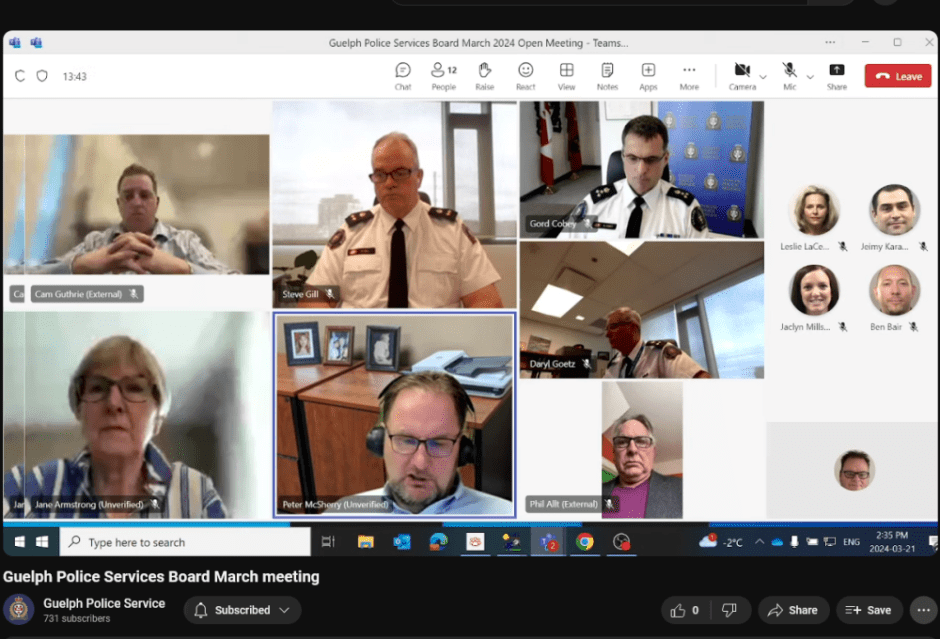Expand the Mic options dropdown arrow
Viewport: 940px width, 639px height.
coord(809,76)
